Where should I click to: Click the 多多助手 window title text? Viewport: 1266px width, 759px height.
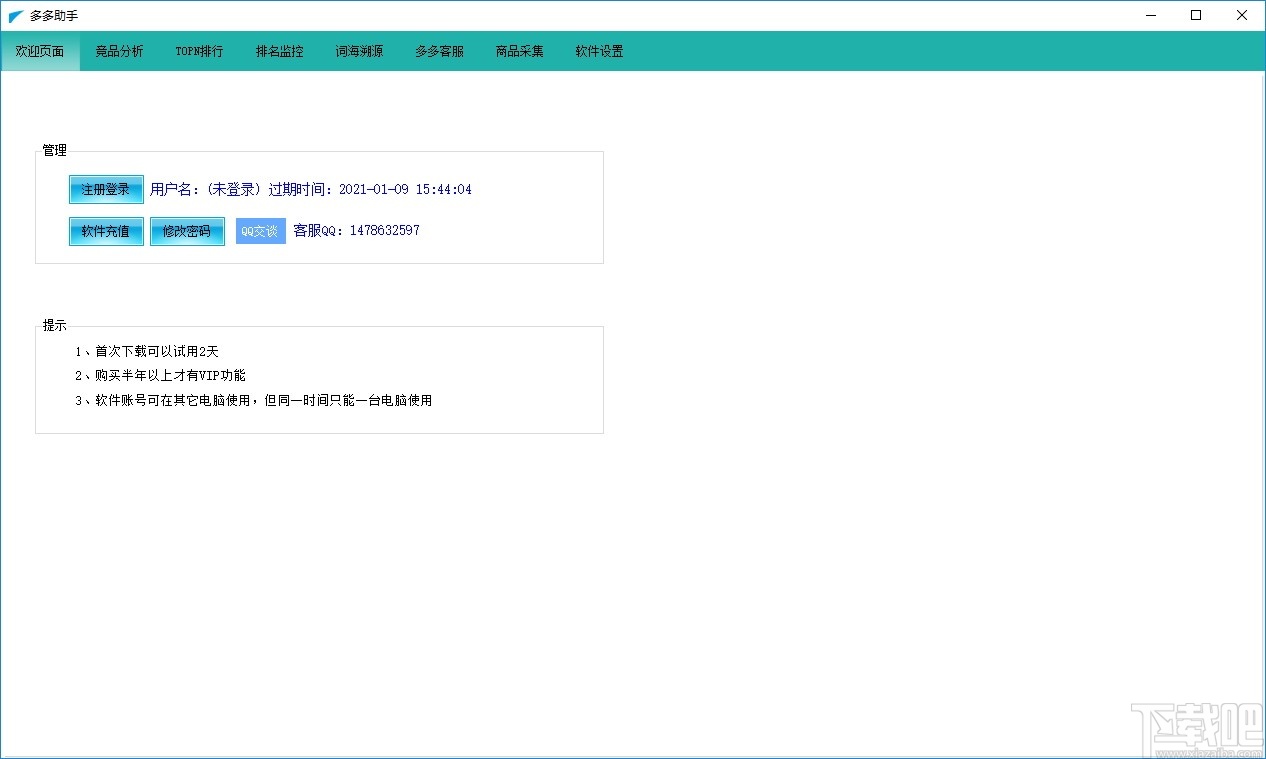point(54,16)
